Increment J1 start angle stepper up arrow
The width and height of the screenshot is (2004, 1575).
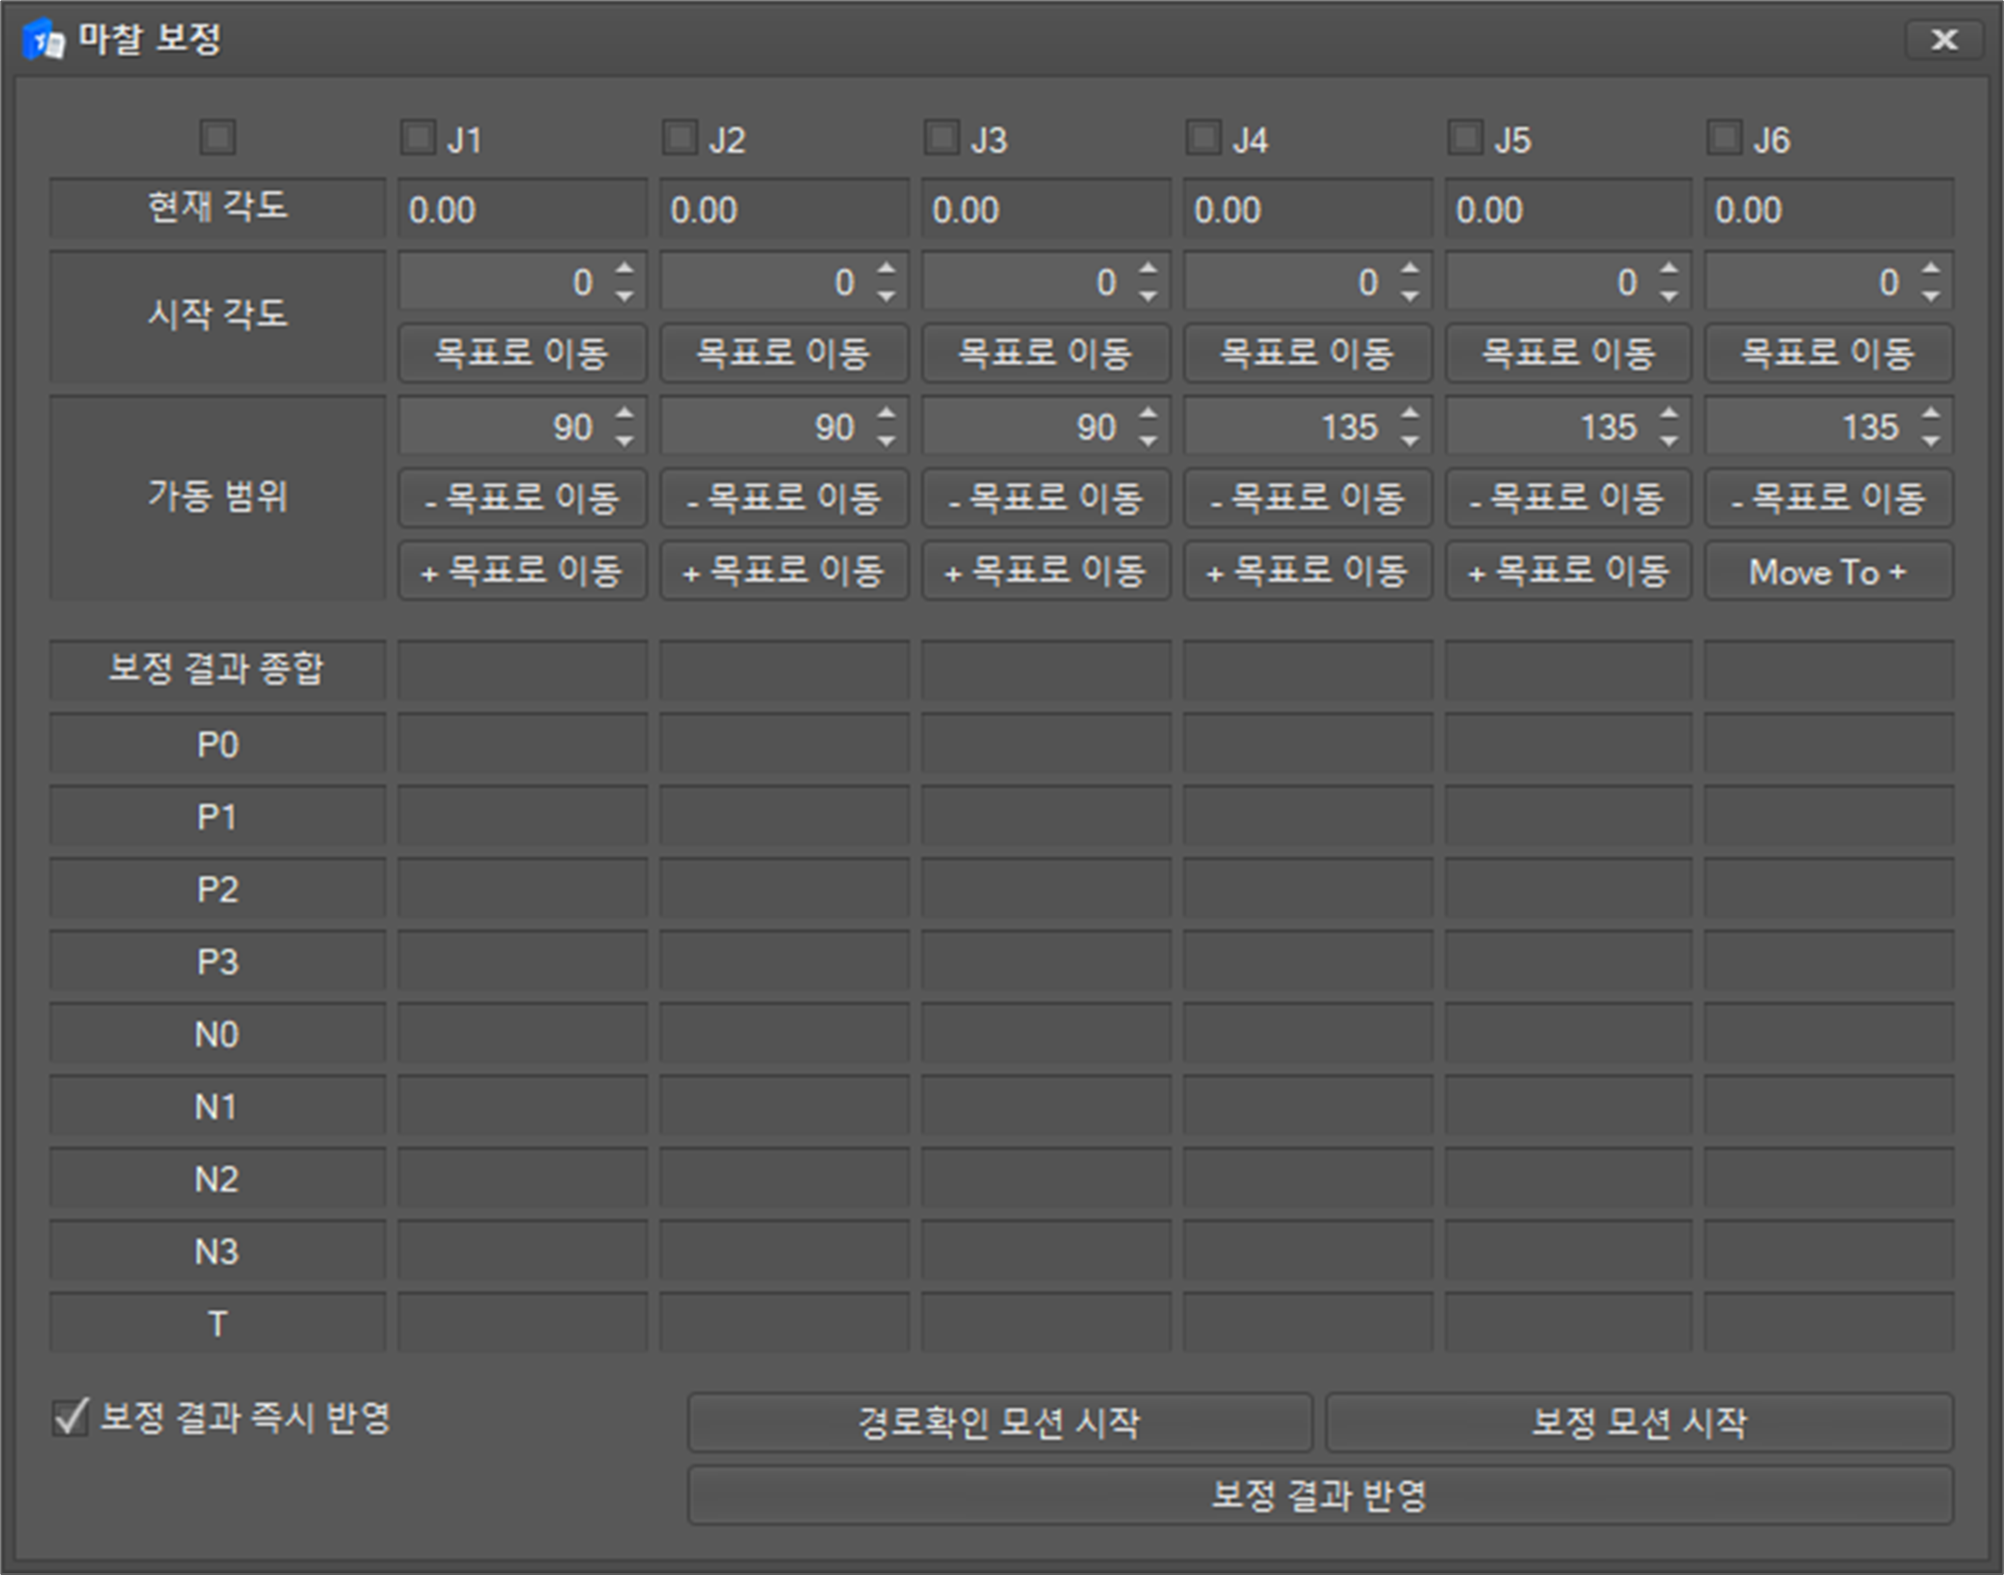[x=625, y=270]
